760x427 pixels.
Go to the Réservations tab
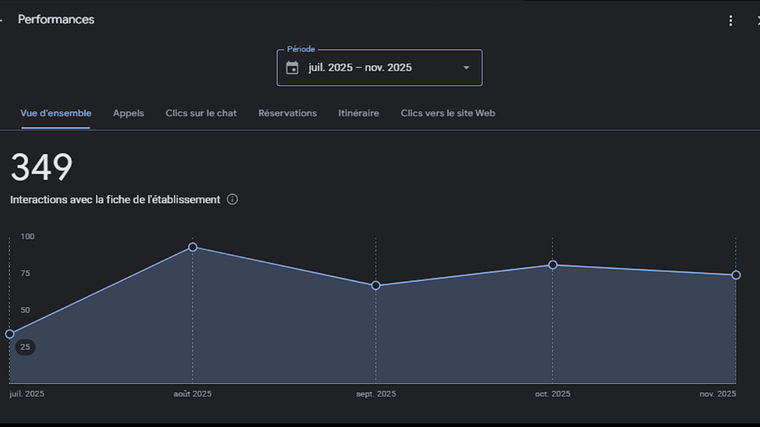point(287,113)
